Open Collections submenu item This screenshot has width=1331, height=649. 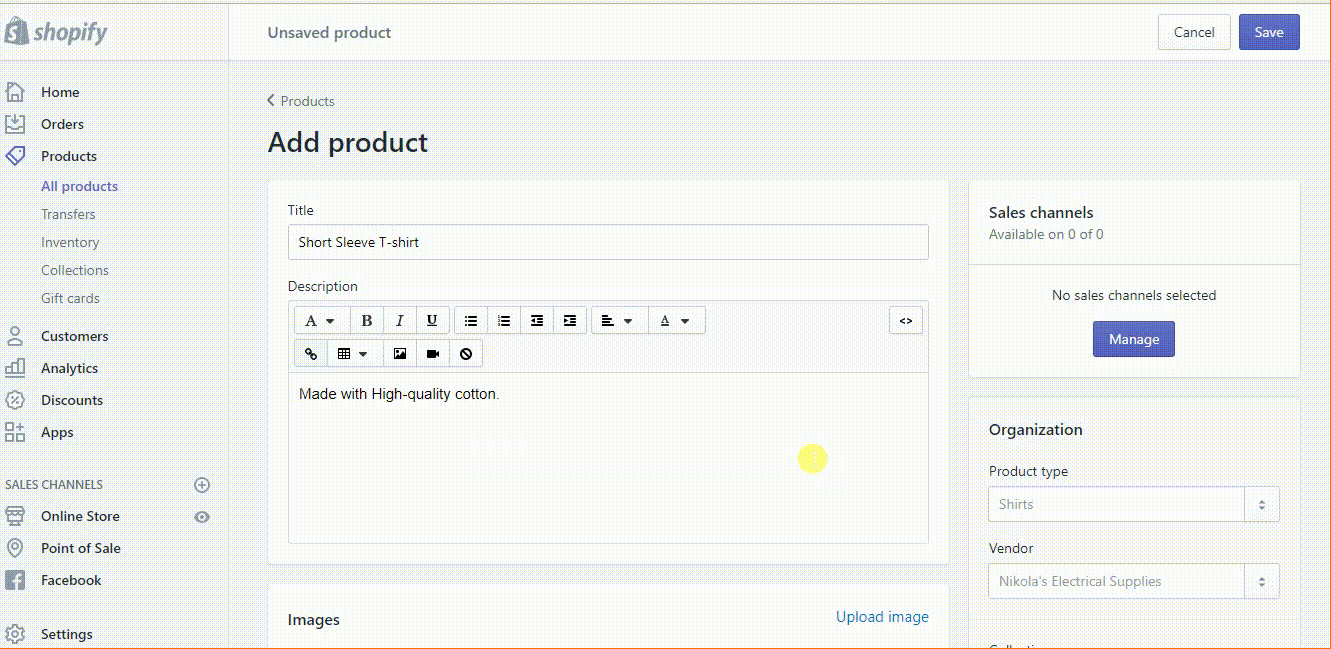[x=75, y=270]
